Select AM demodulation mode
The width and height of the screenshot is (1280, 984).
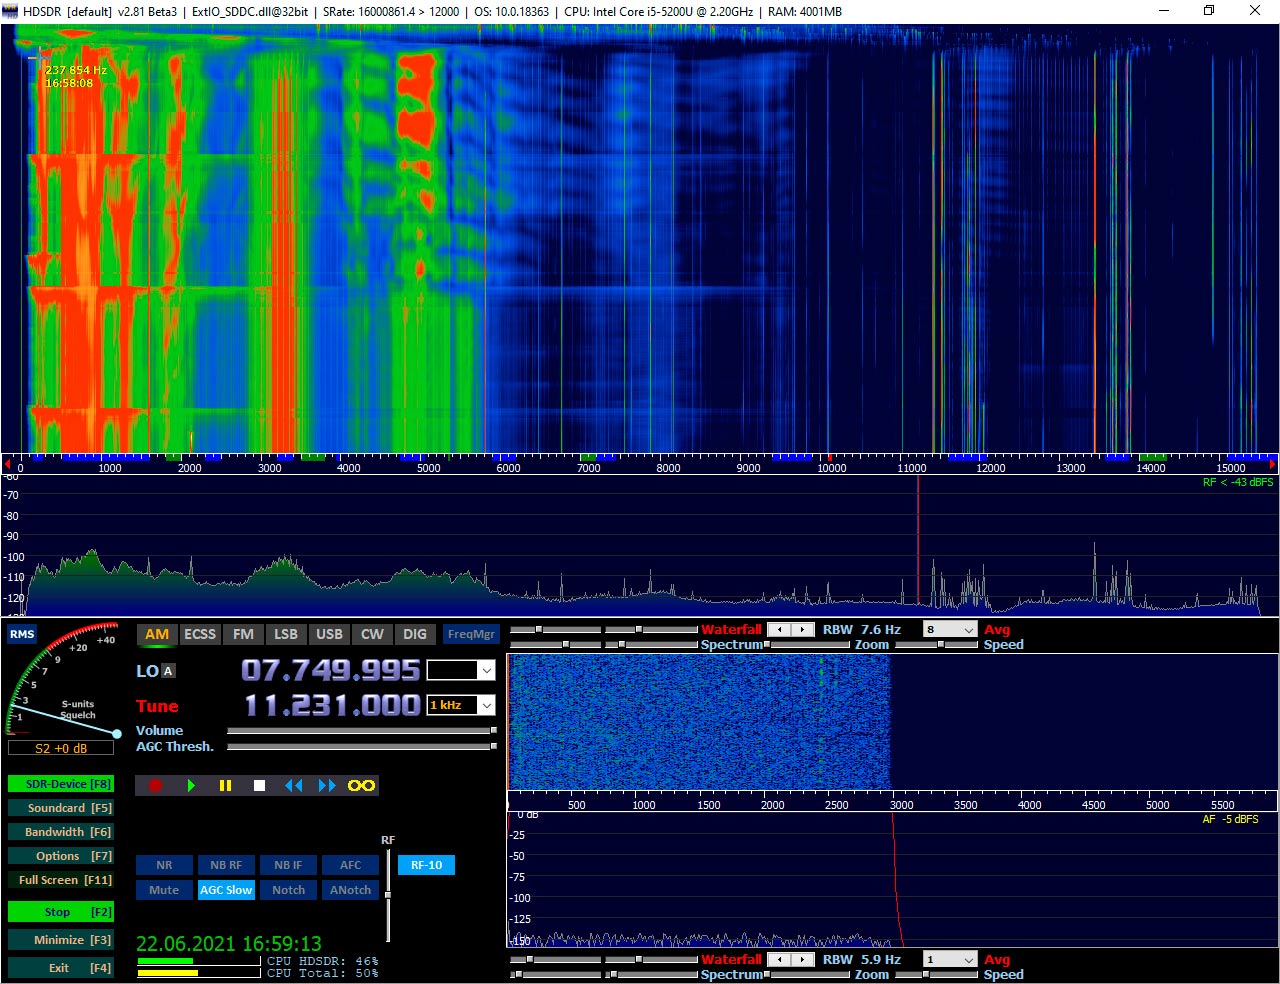tap(157, 634)
